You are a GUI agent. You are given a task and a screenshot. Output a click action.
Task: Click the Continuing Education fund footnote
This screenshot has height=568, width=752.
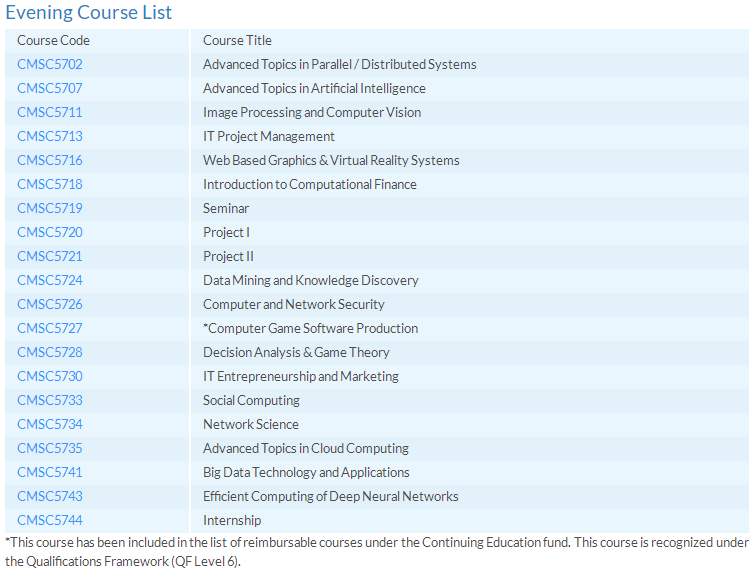(x=376, y=552)
